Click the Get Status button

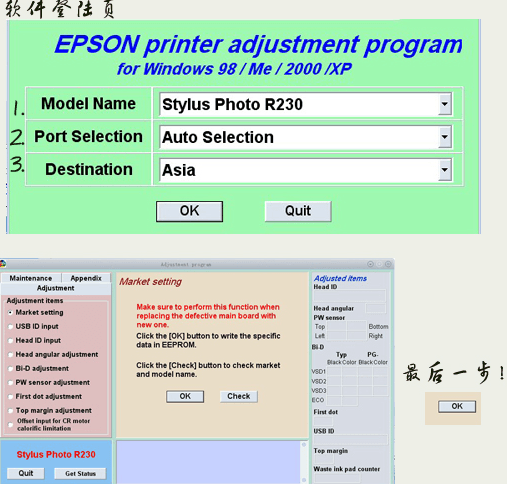click(80, 474)
